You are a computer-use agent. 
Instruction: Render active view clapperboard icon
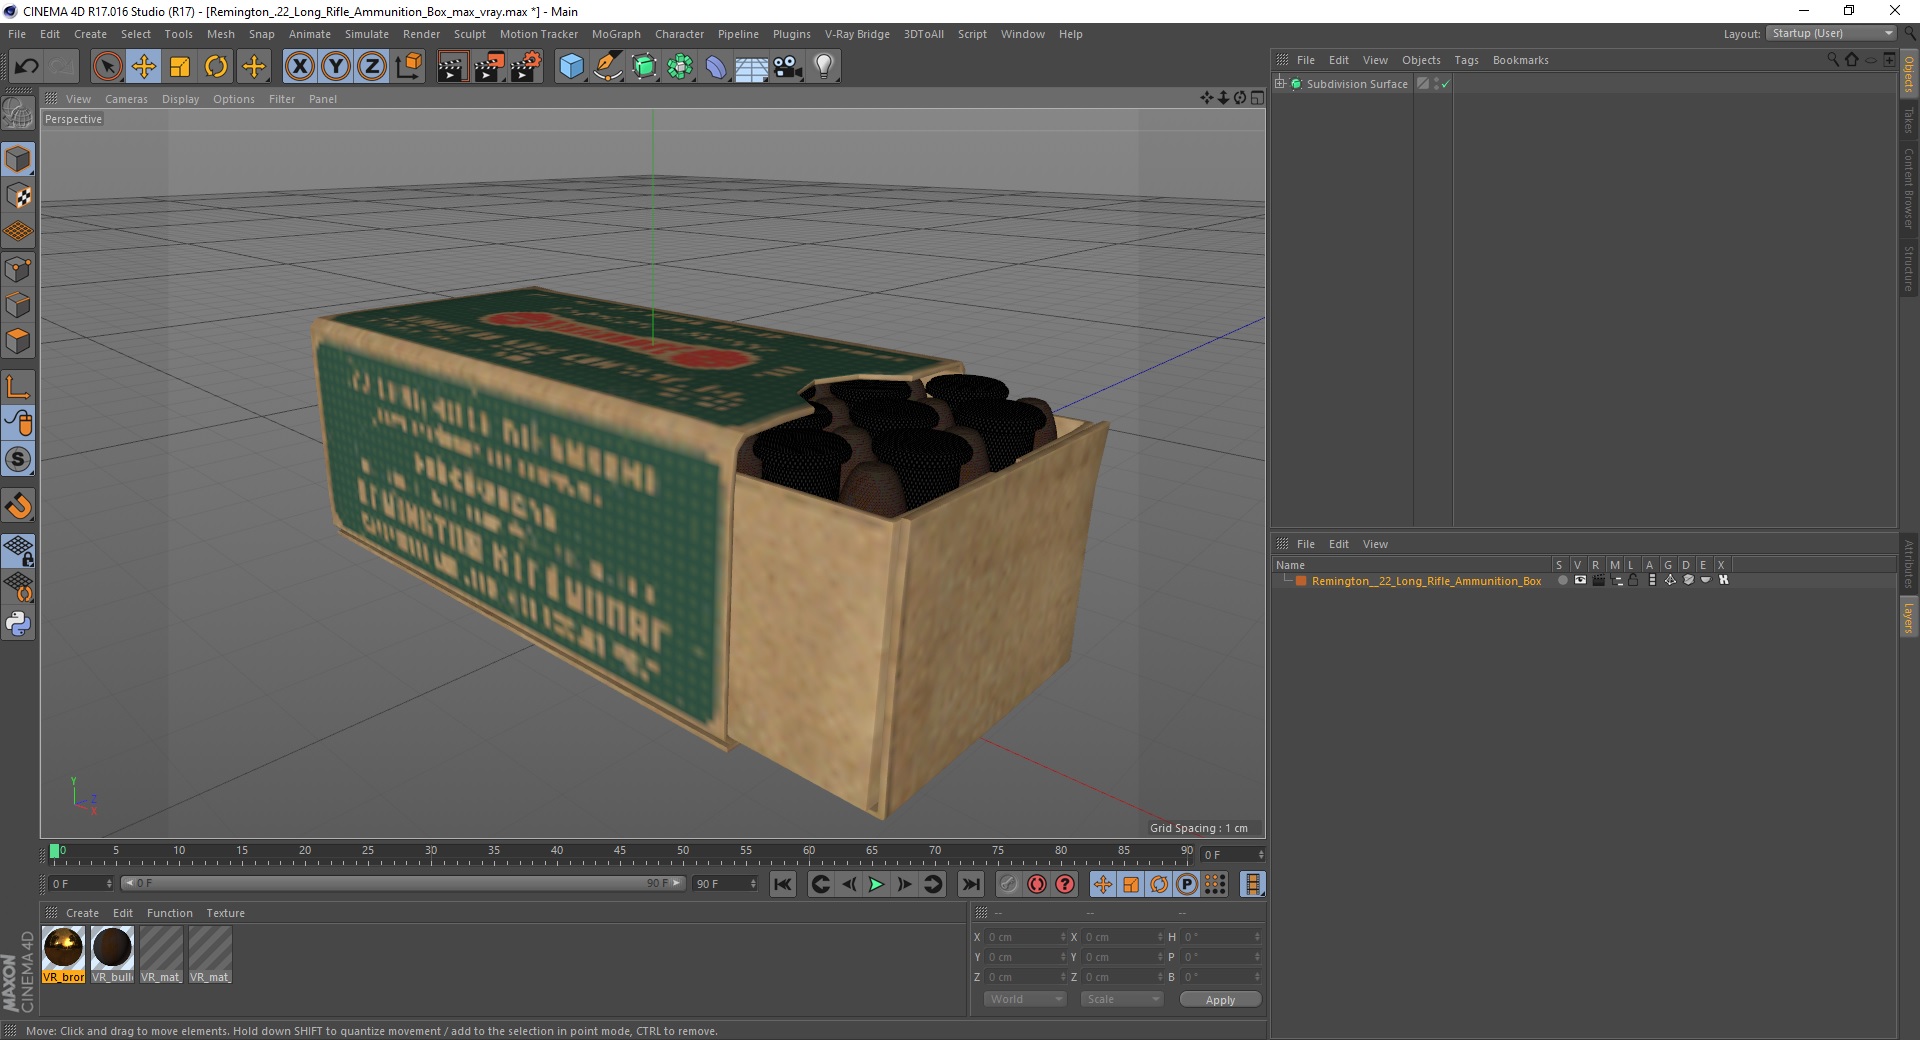click(x=452, y=66)
